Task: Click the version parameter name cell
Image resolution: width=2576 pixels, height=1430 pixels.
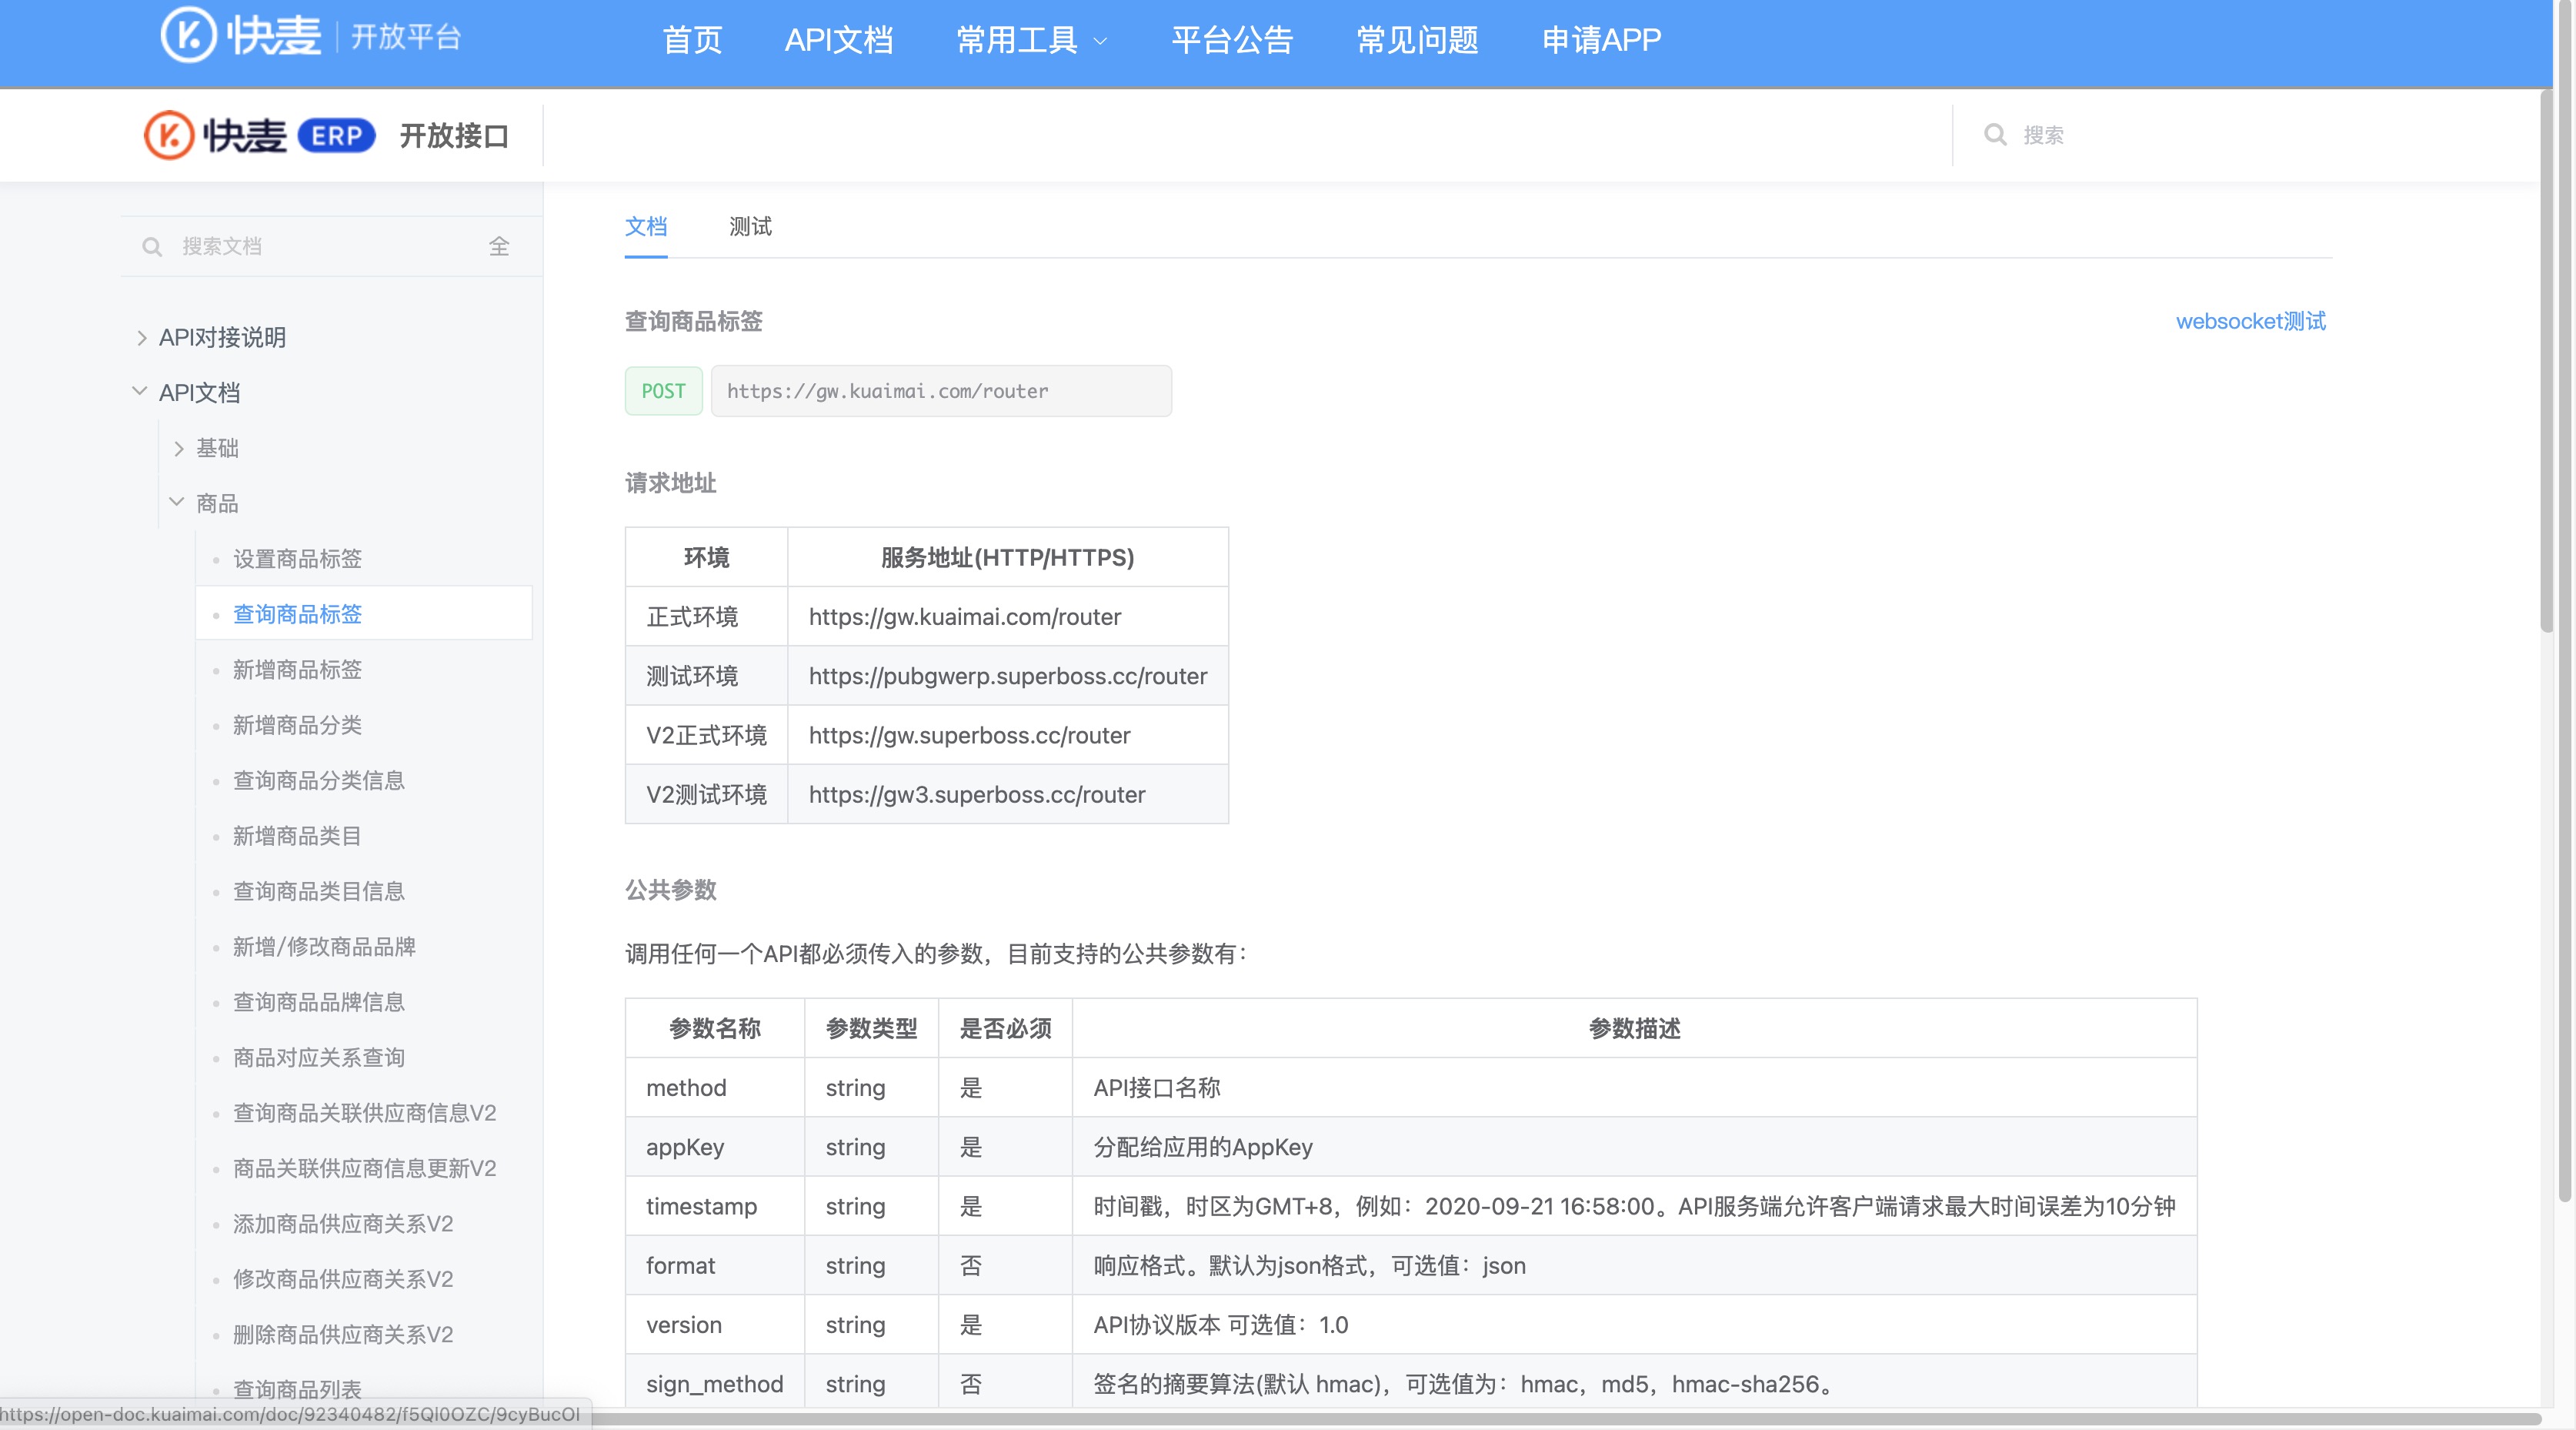Action: coord(715,1325)
